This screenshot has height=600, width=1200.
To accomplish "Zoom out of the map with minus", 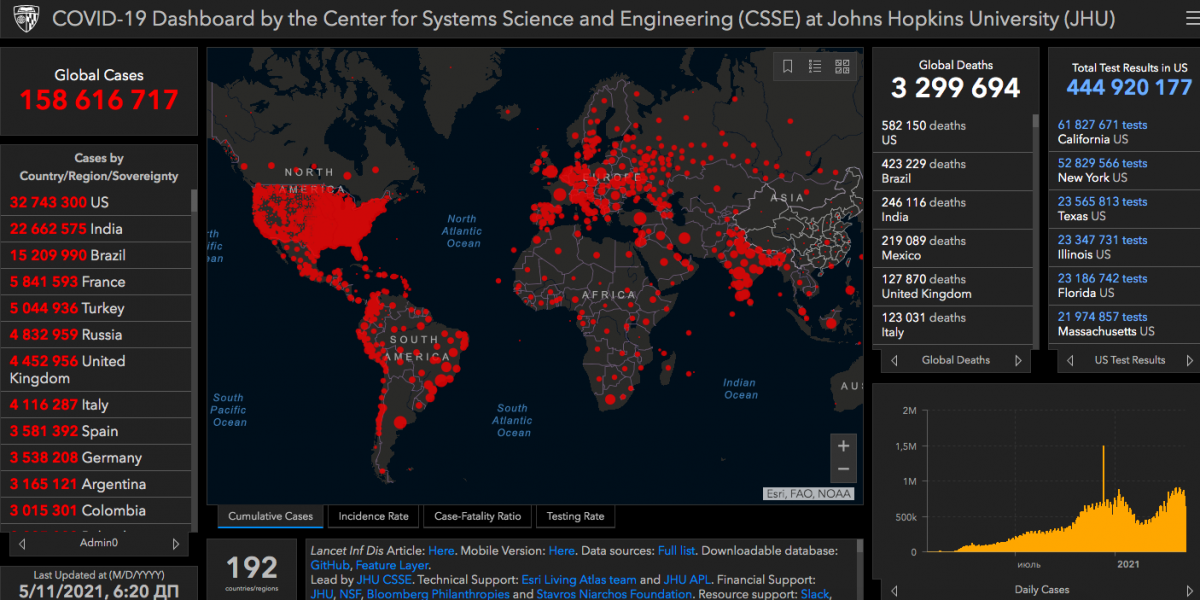I will (x=843, y=469).
